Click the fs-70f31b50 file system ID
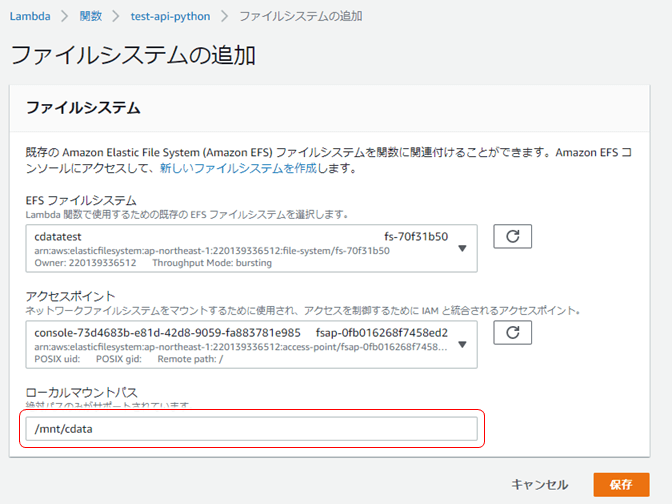Viewport: 672px width, 504px height. 416,237
